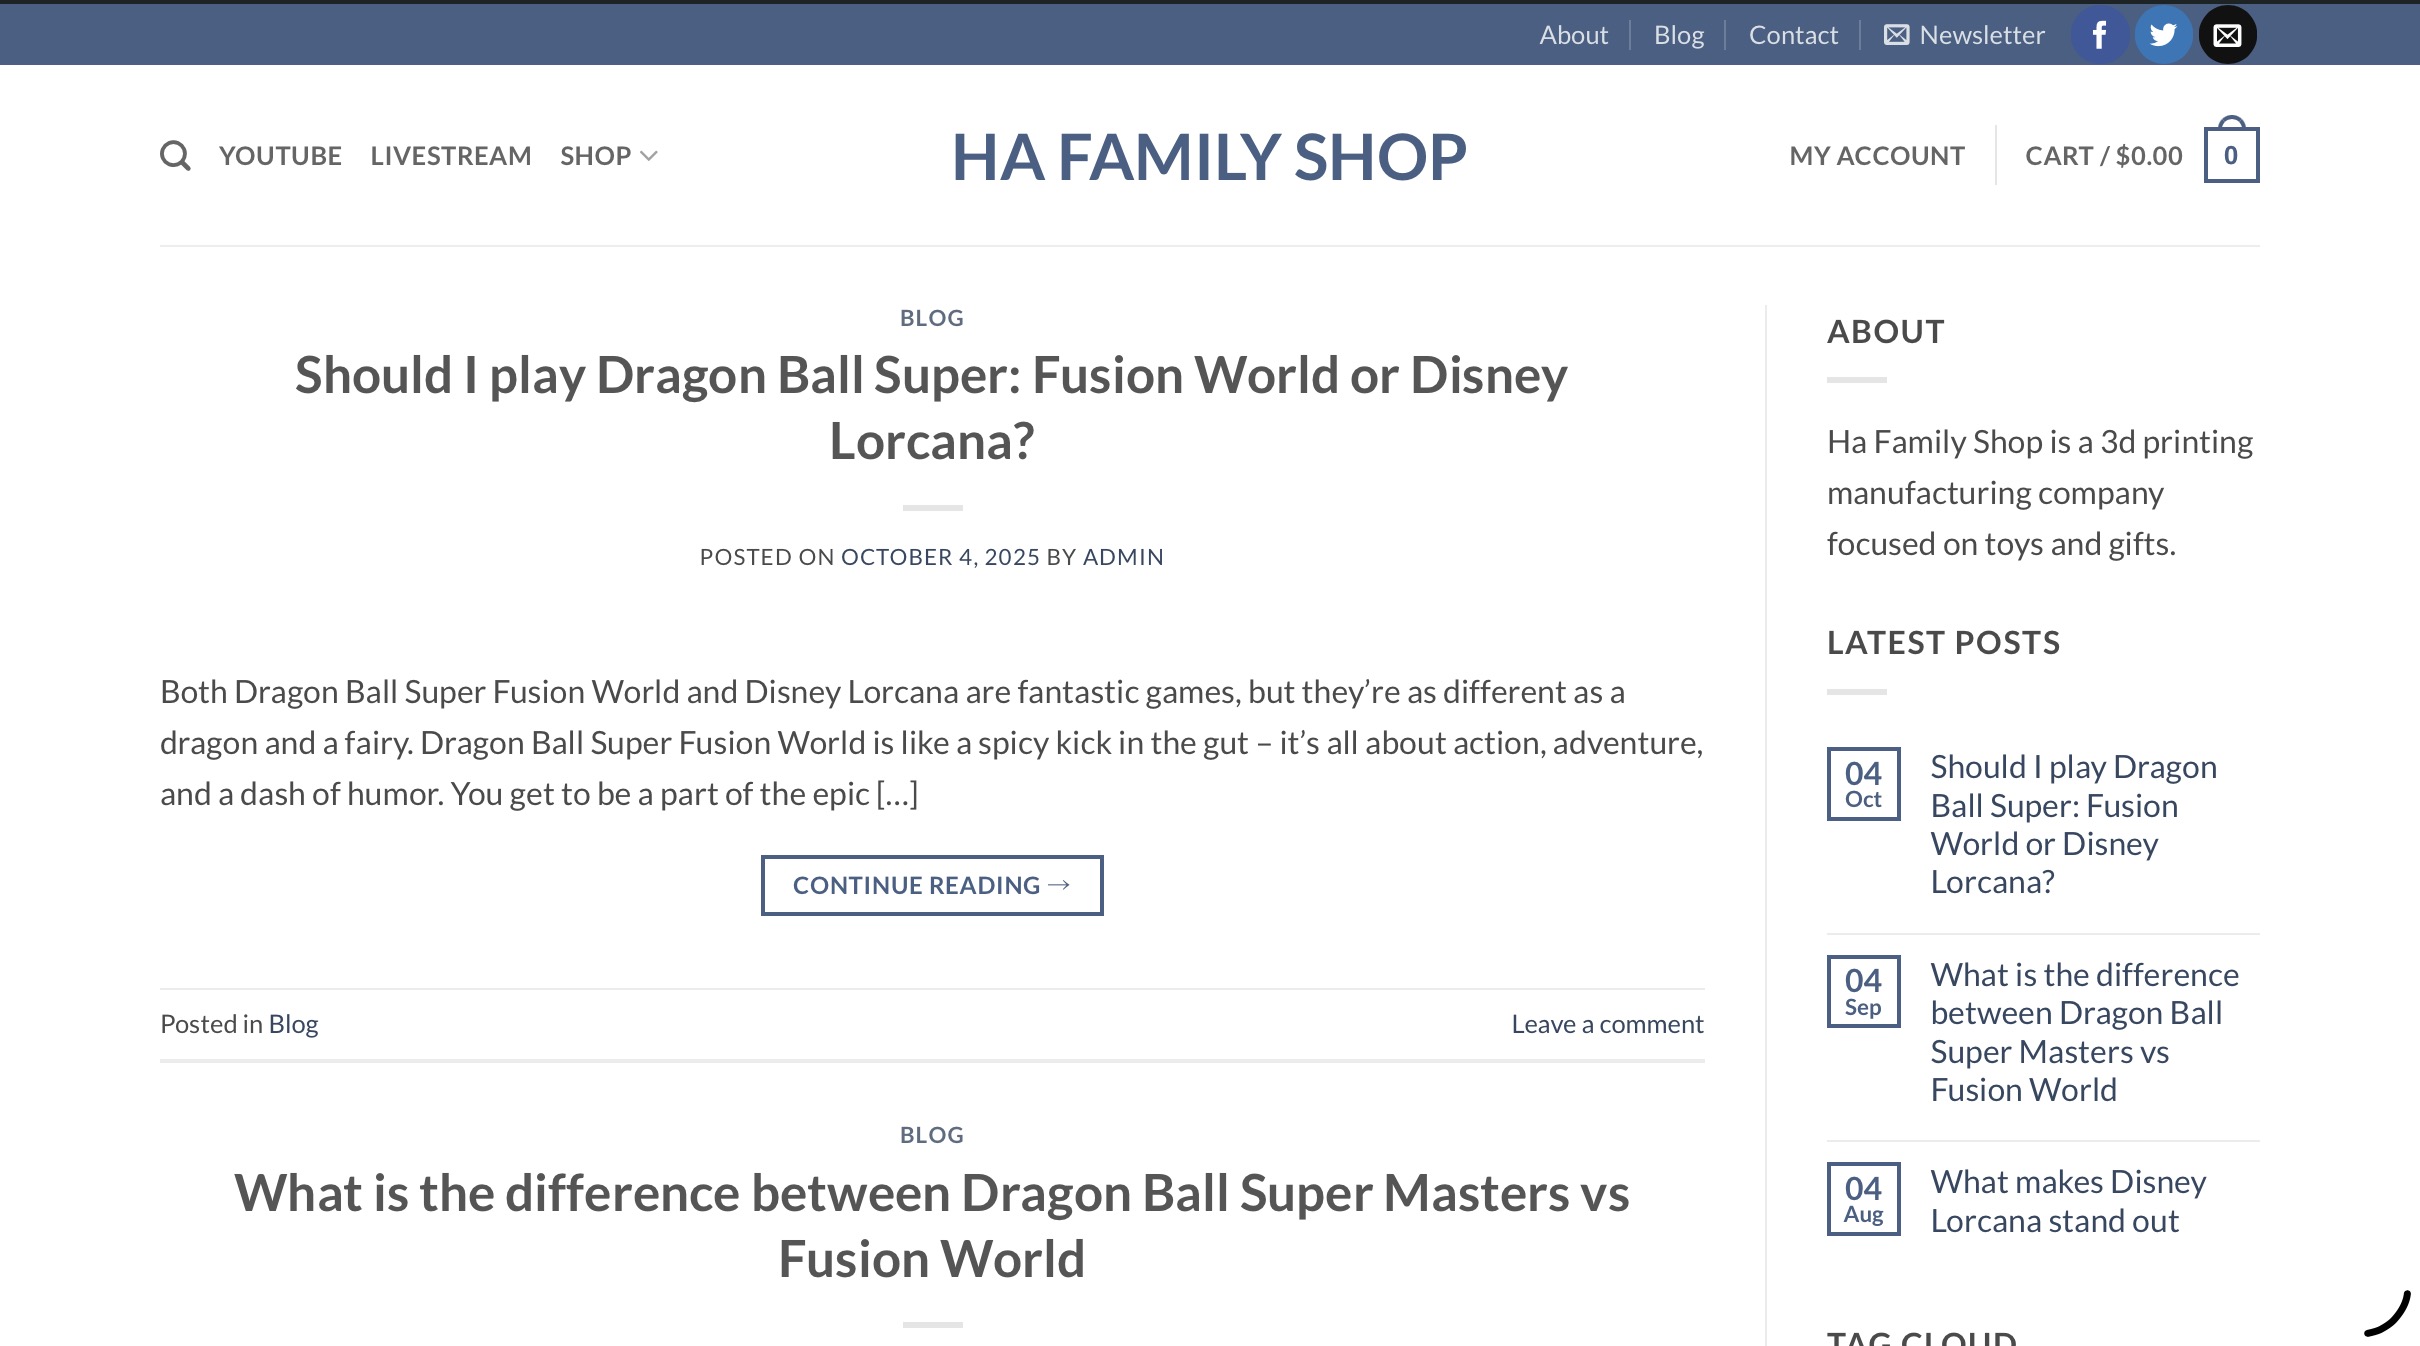Click the 04 Sep date badge
Screen dimensions: 2420x1346
pos(1864,991)
